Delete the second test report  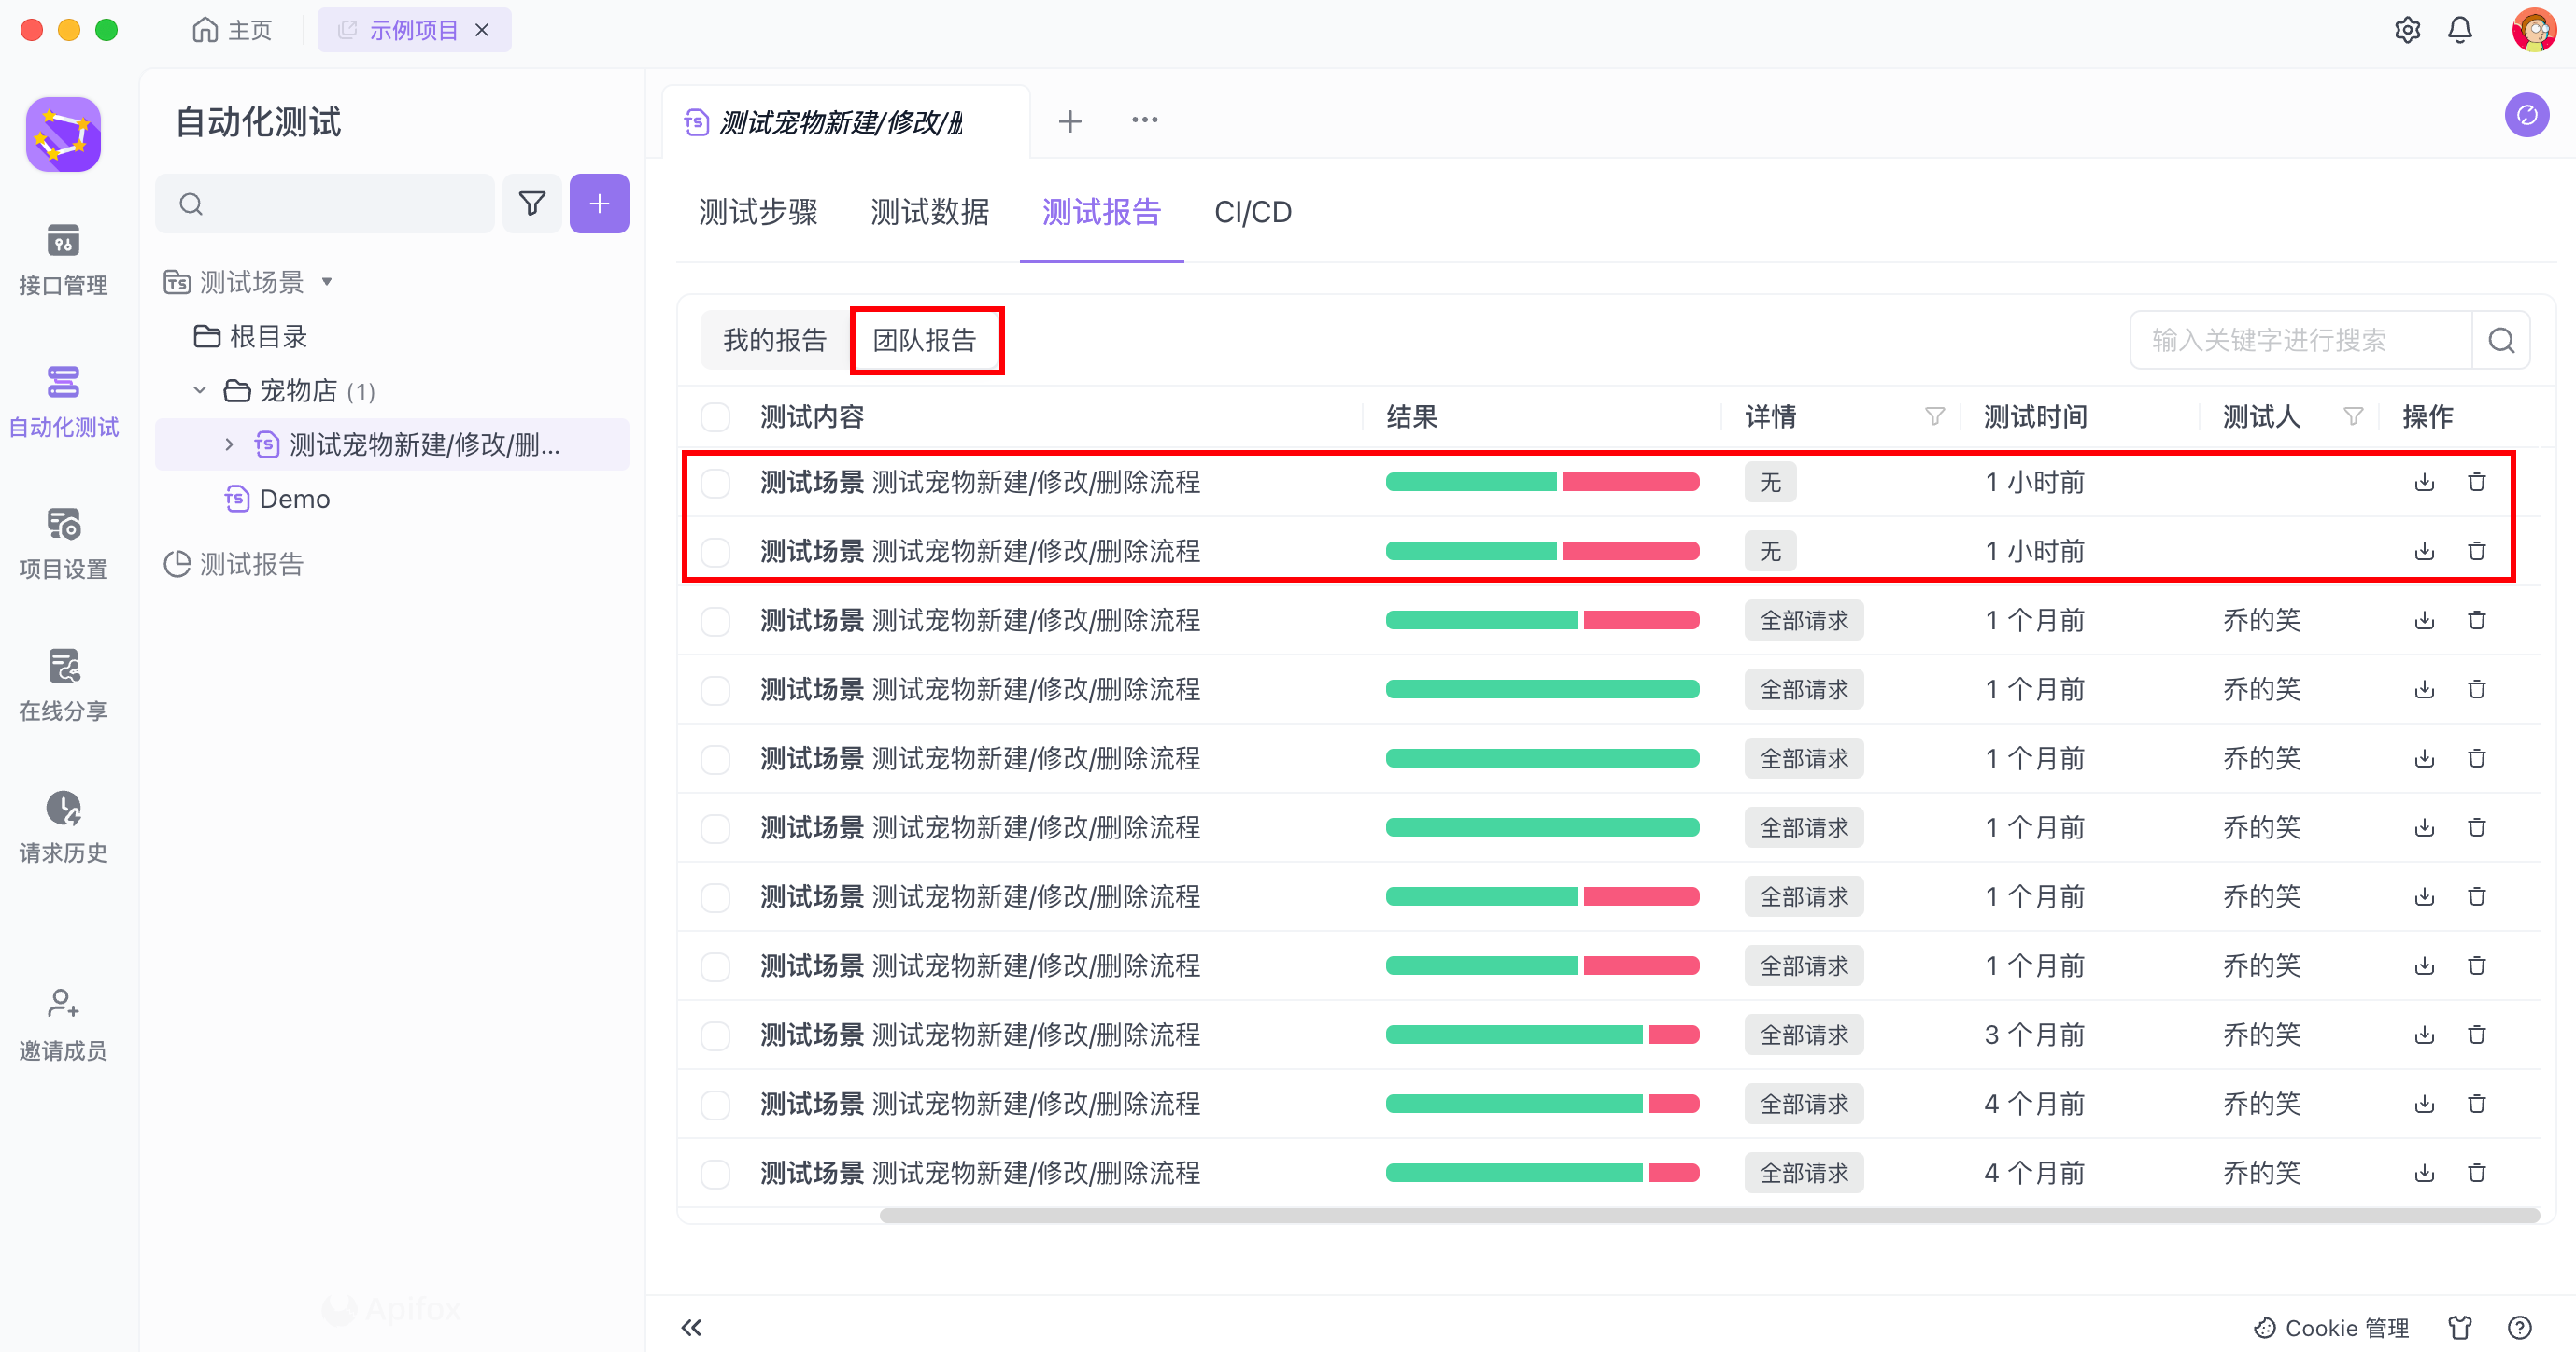[2476, 551]
